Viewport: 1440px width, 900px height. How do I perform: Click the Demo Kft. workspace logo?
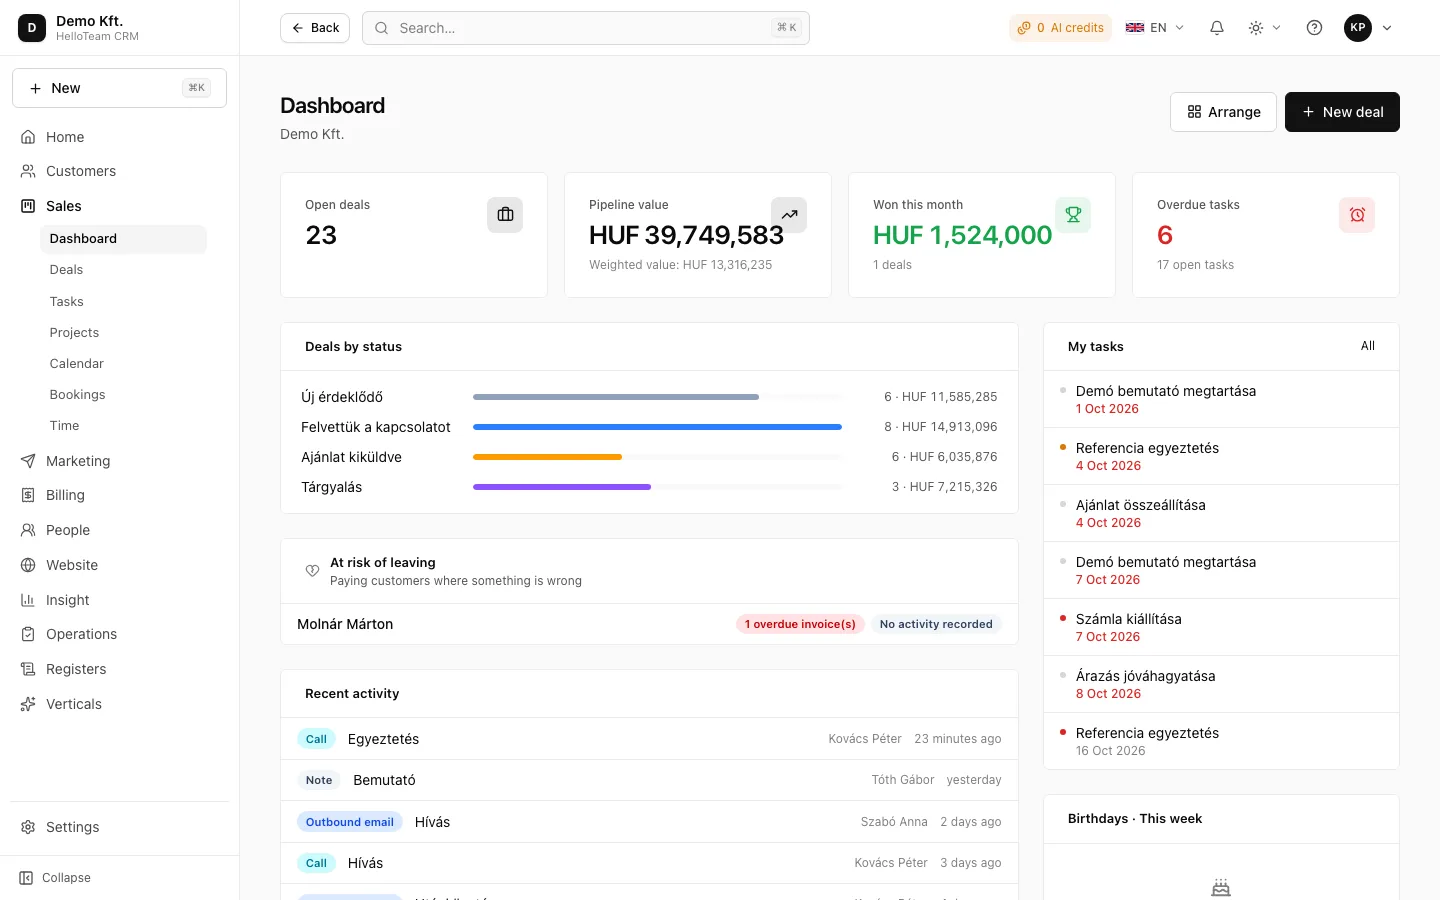[32, 28]
